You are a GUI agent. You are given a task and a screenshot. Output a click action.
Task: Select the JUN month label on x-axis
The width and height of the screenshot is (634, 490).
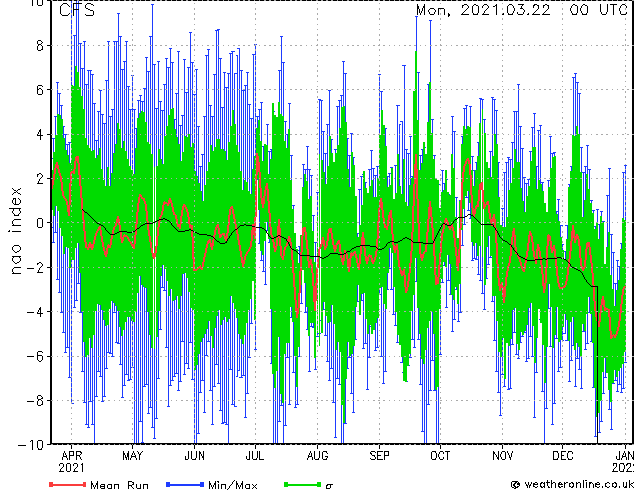[194, 456]
